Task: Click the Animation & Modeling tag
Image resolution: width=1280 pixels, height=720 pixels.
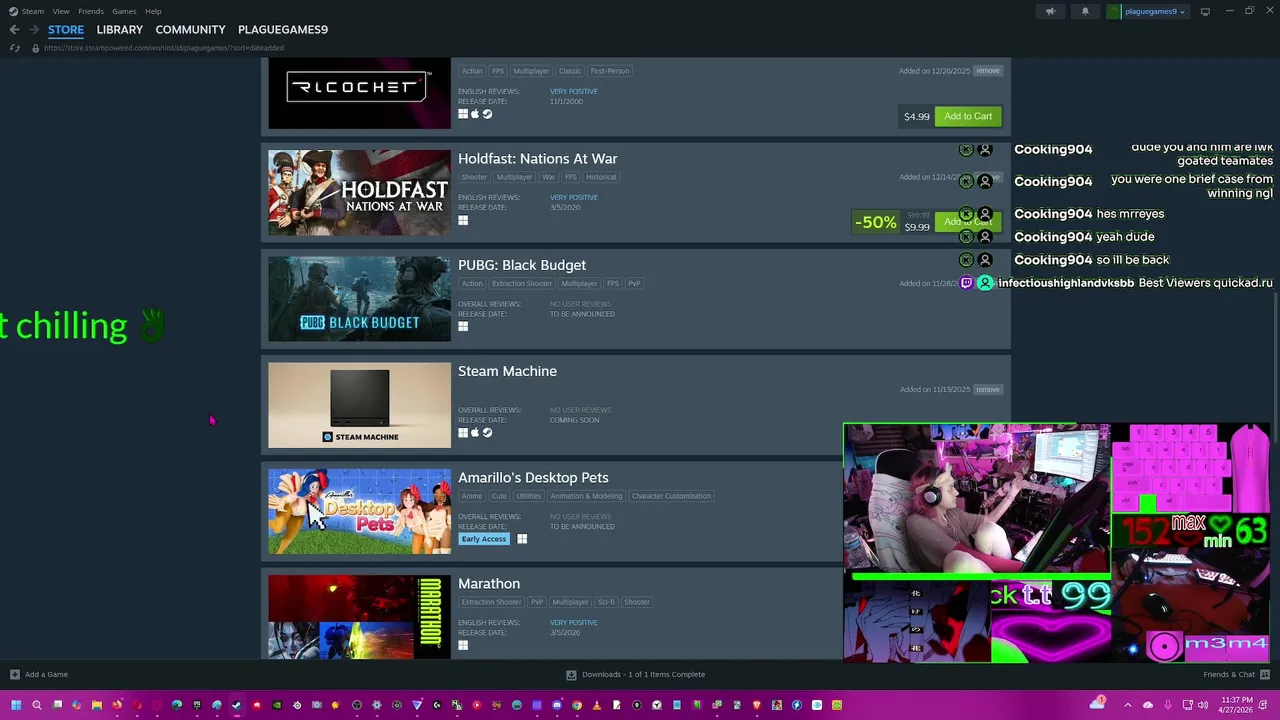Action: pos(586,496)
